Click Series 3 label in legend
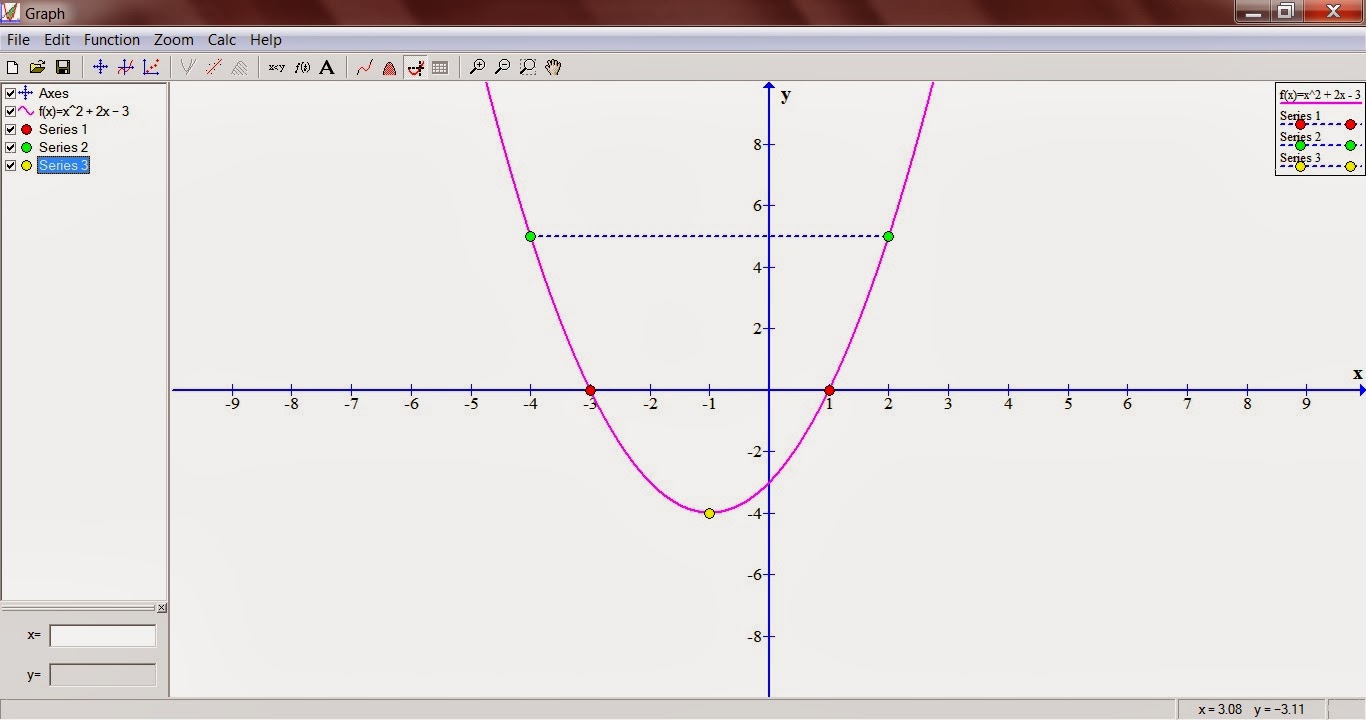Viewport: 1366px width, 720px height. [1300, 158]
